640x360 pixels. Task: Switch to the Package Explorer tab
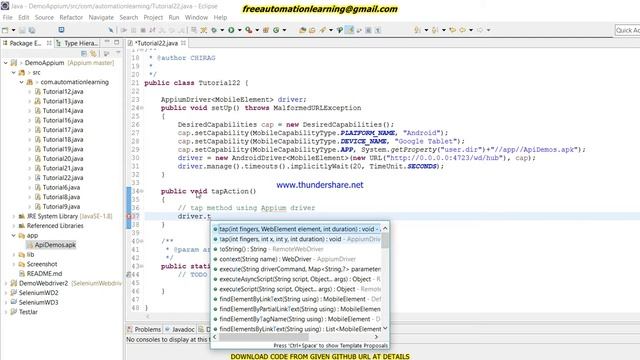pyautogui.click(x=24, y=43)
